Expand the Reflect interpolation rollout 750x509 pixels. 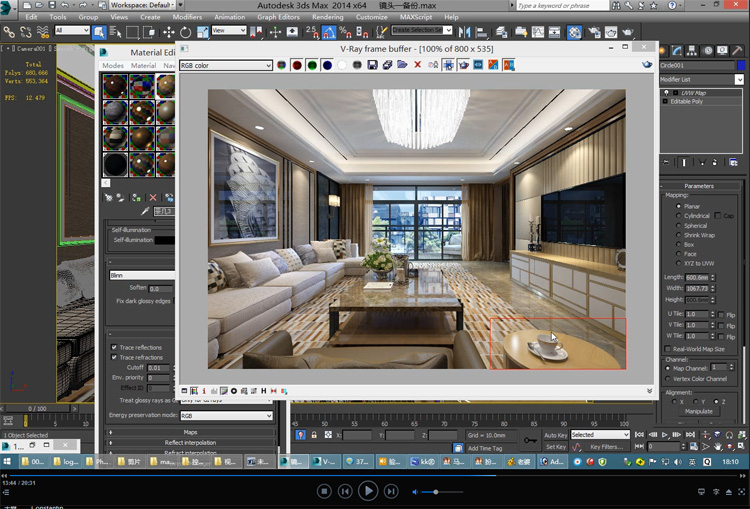tap(190, 443)
